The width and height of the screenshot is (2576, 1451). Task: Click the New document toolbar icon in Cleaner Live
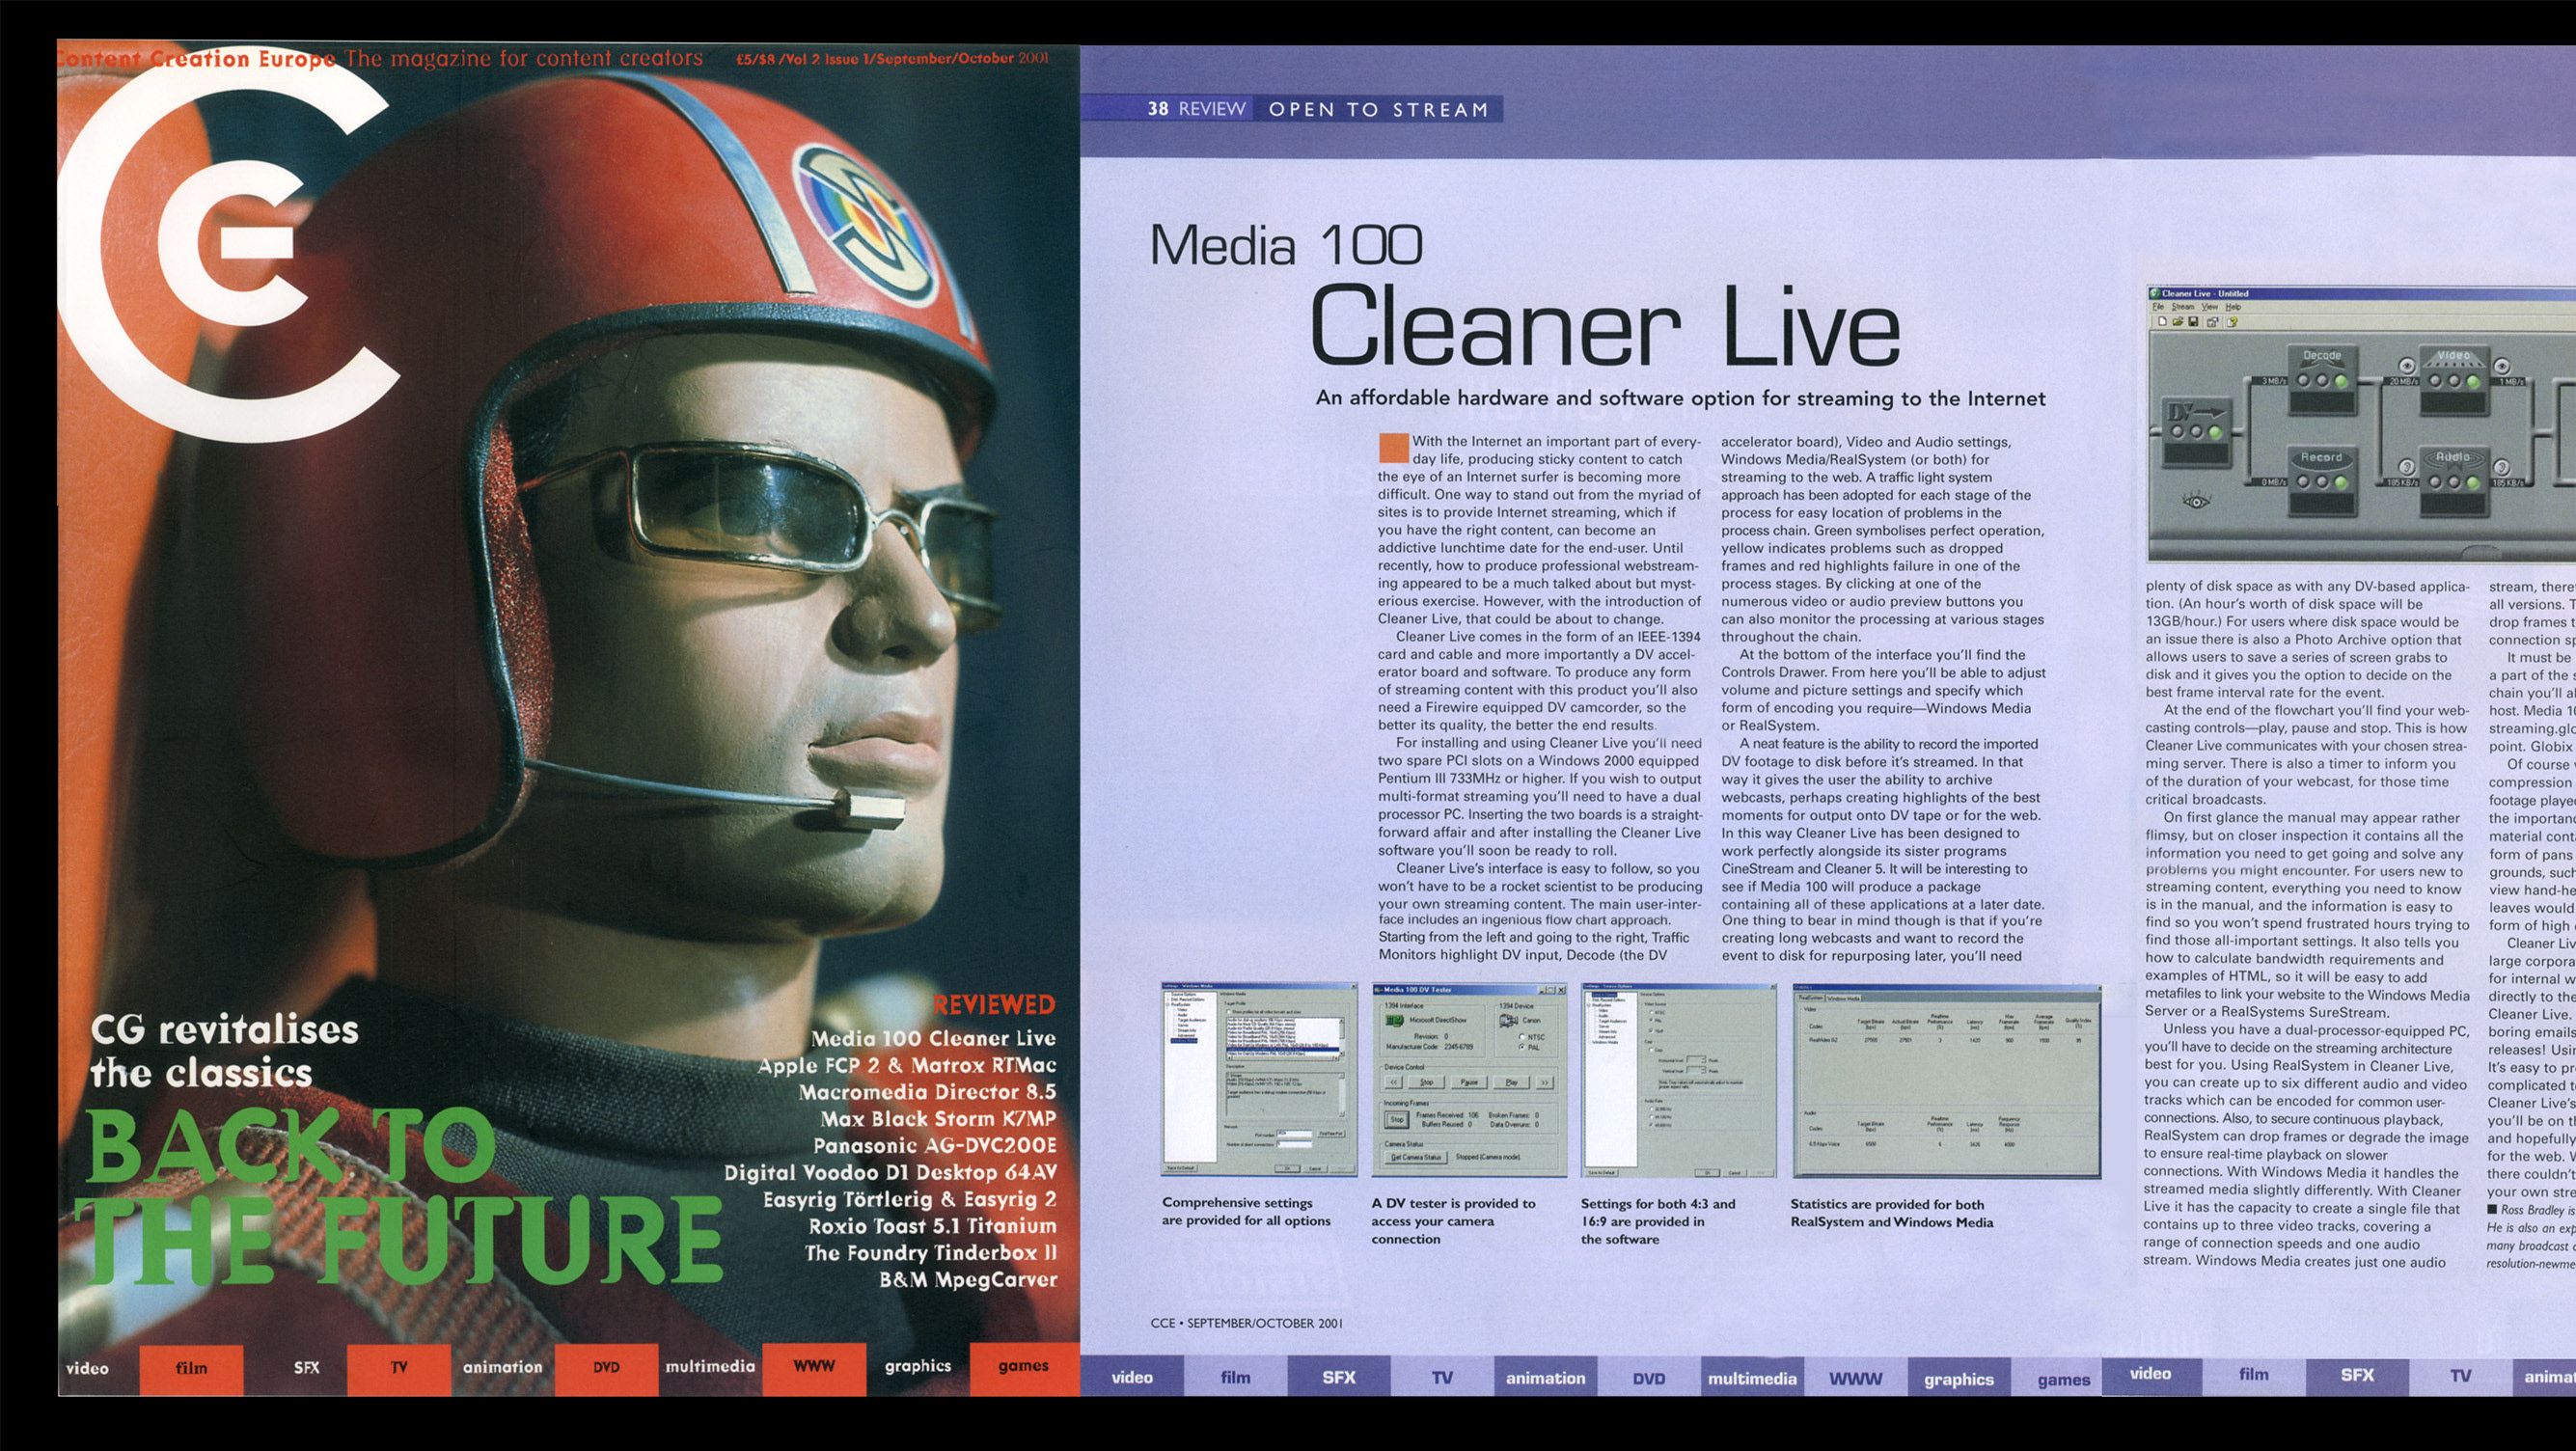[2162, 322]
